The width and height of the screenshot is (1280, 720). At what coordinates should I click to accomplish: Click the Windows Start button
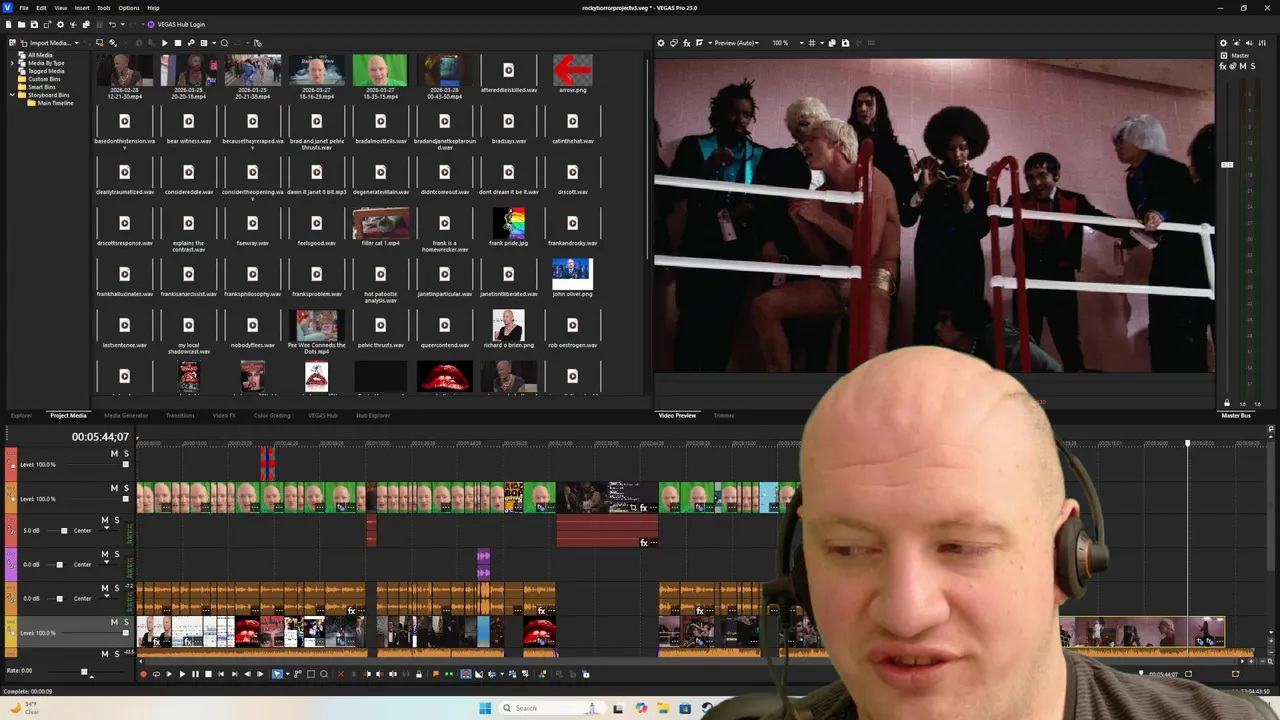[x=485, y=708]
